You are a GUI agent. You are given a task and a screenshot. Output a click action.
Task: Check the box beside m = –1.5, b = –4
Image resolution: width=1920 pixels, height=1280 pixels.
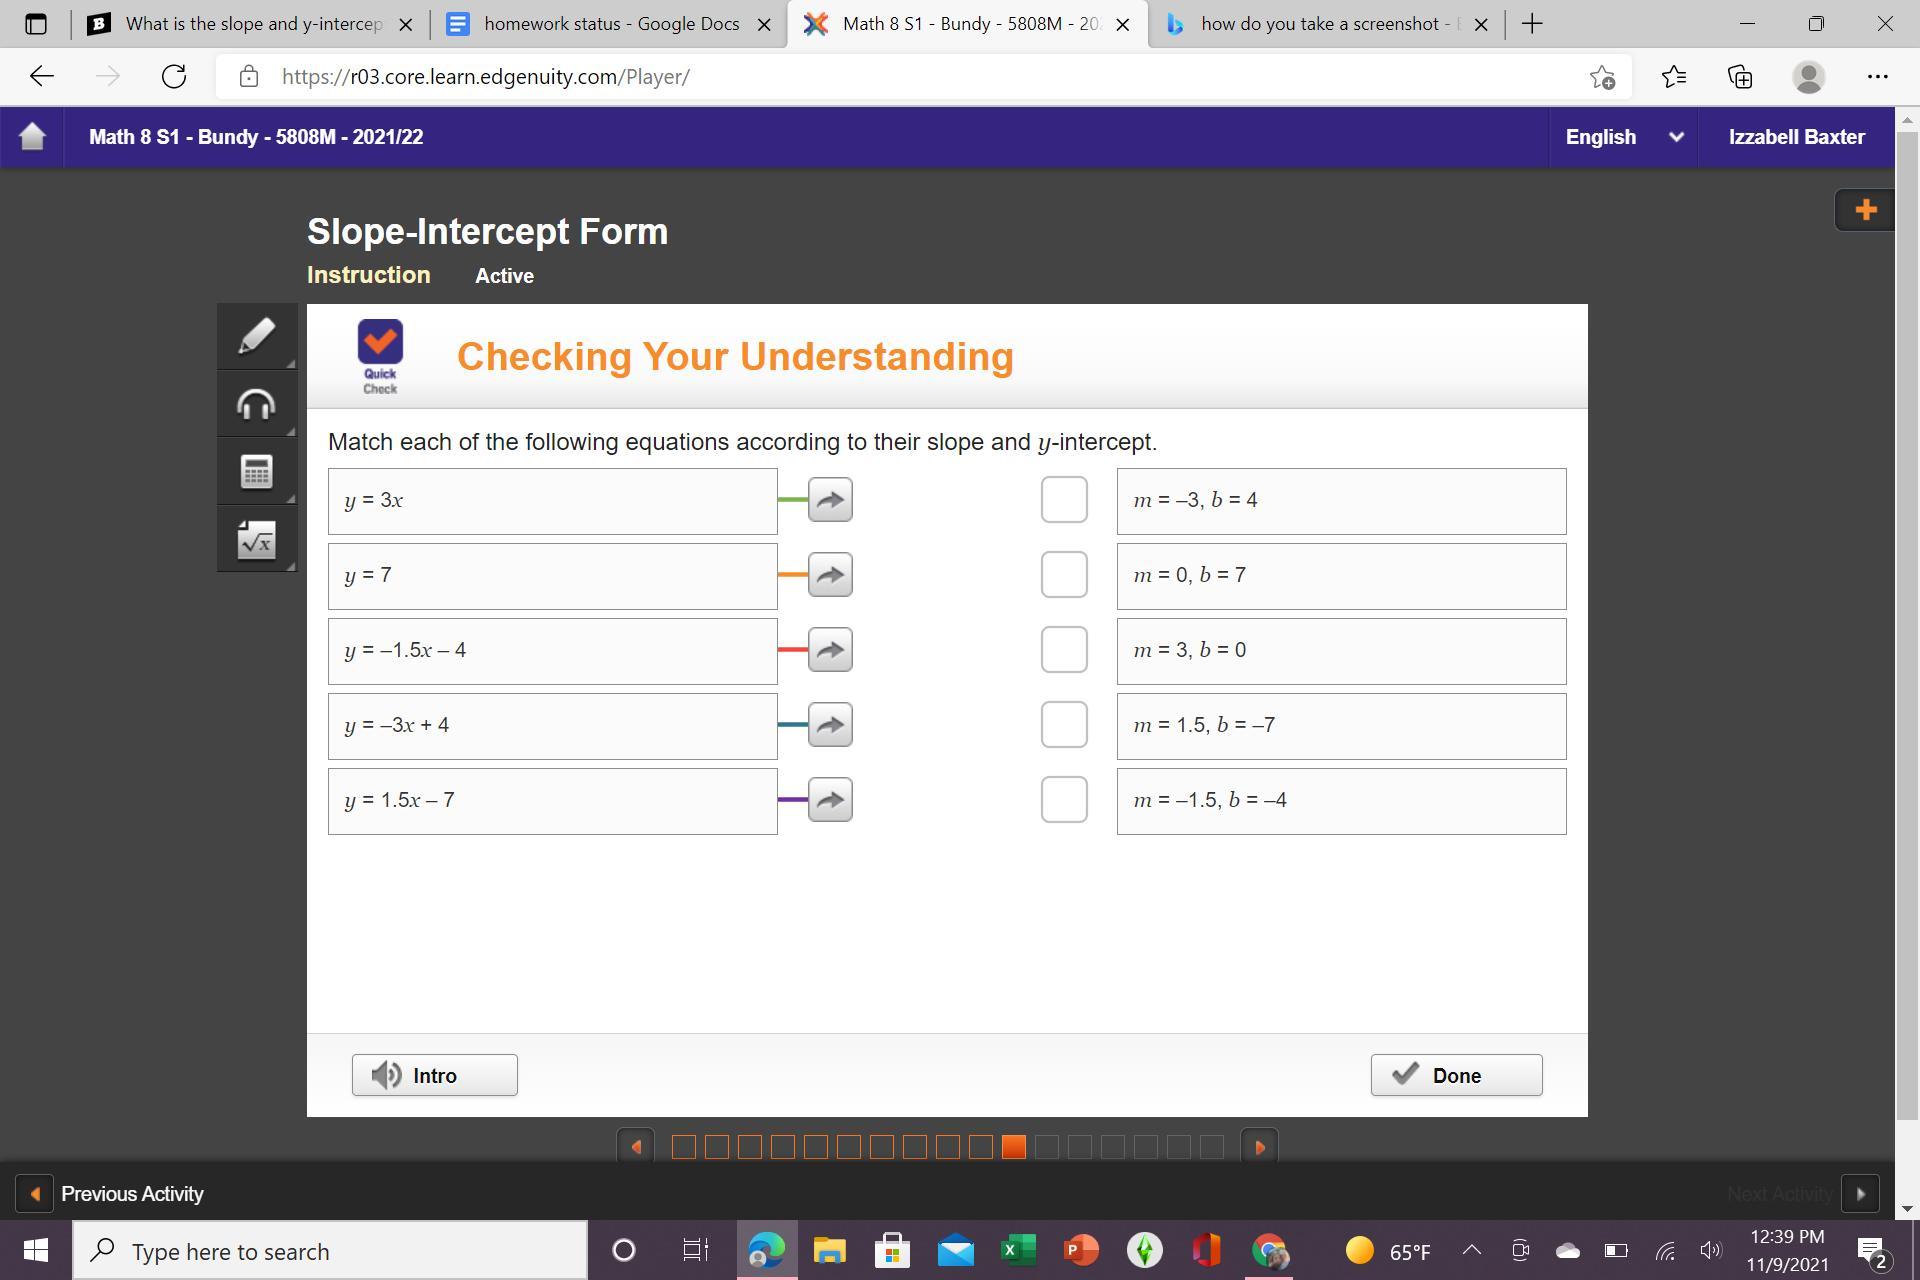click(1064, 800)
